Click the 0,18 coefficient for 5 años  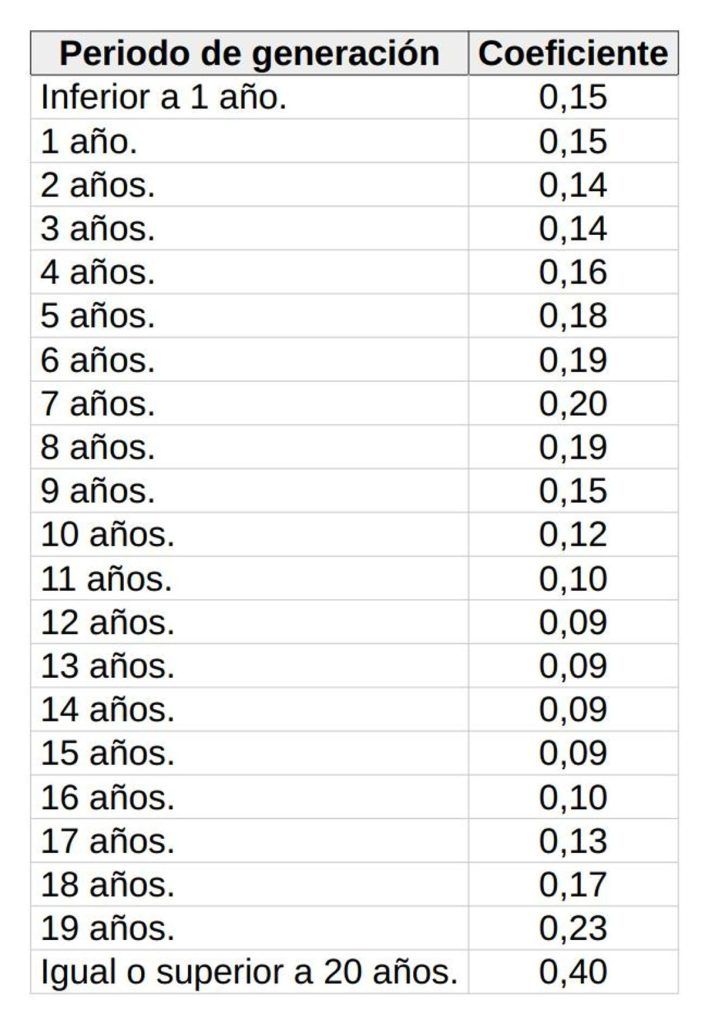tap(573, 315)
